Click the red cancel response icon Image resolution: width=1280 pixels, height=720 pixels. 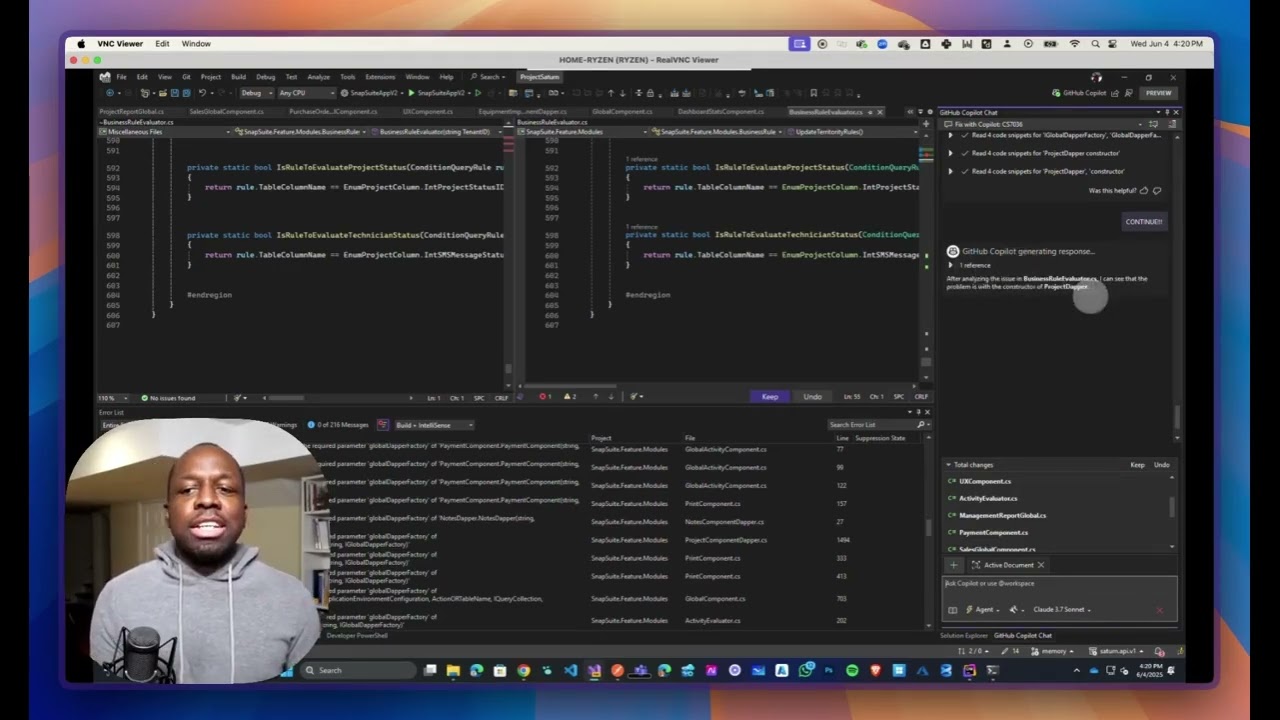coord(1160,609)
